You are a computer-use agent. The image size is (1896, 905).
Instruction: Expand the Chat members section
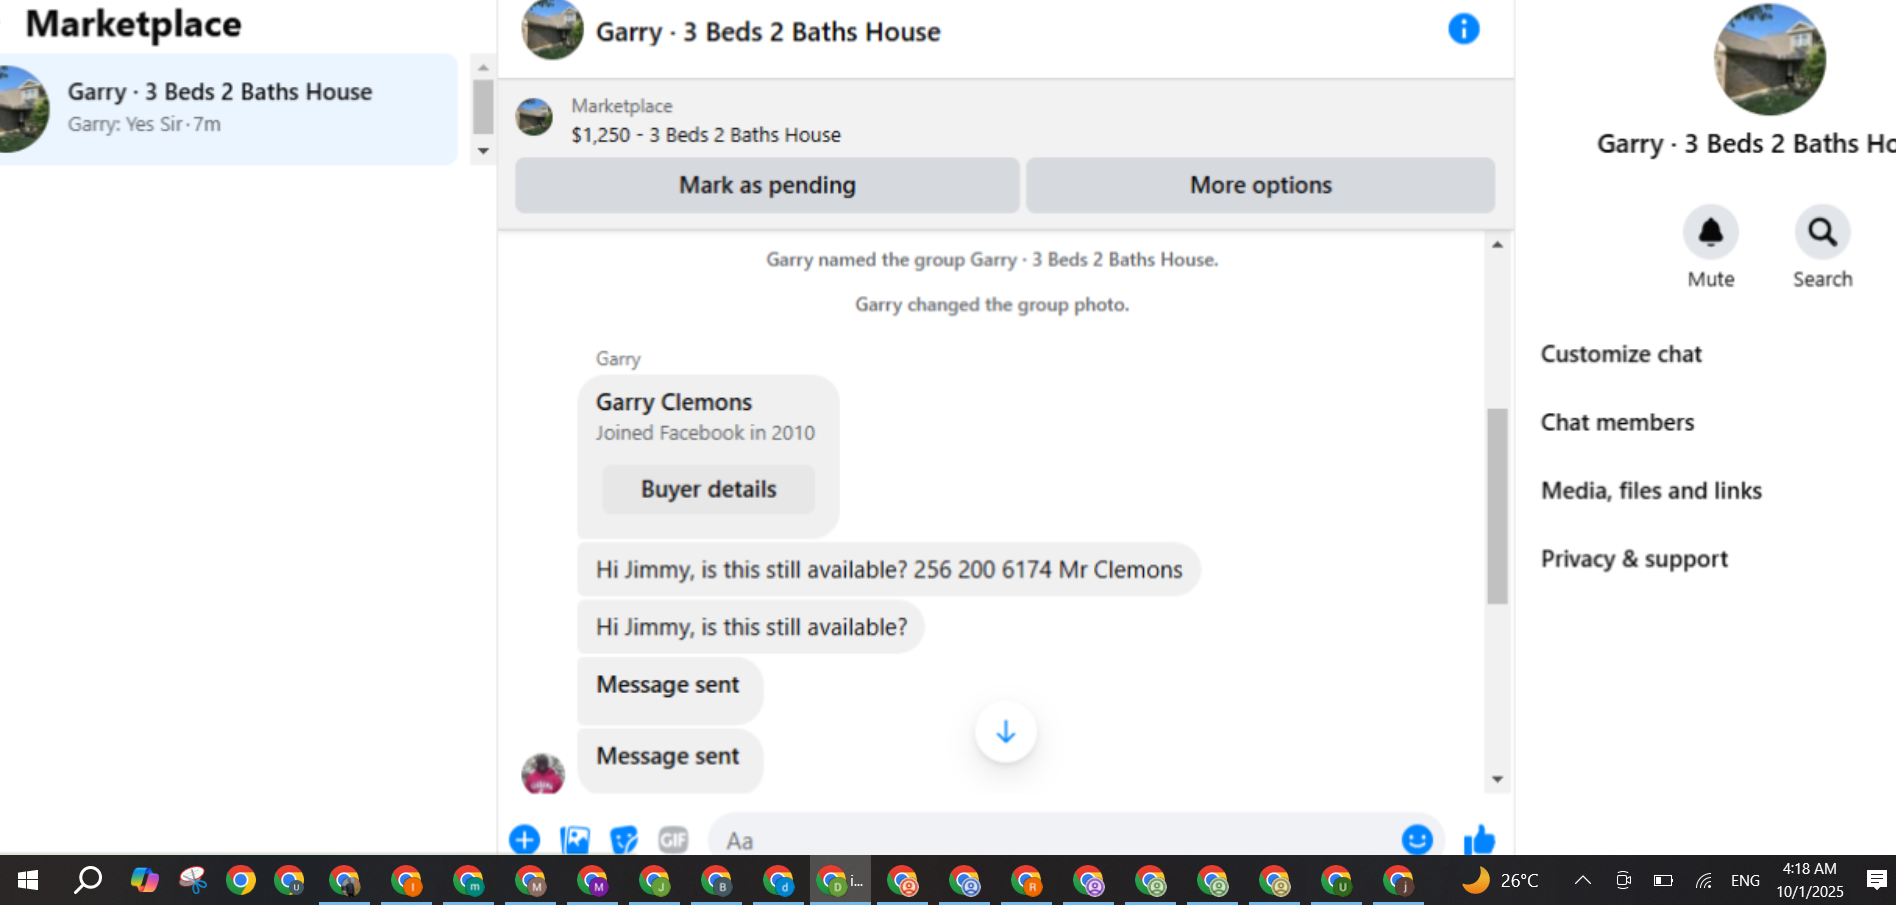(x=1617, y=422)
